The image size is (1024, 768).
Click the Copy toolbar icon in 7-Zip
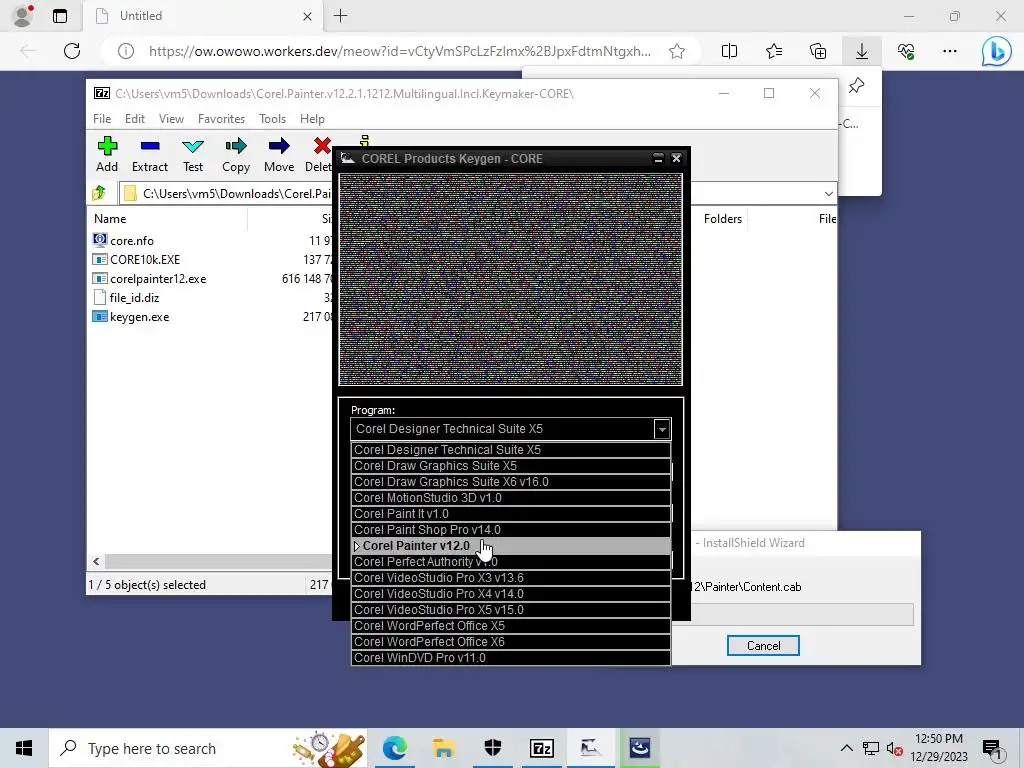tap(236, 155)
